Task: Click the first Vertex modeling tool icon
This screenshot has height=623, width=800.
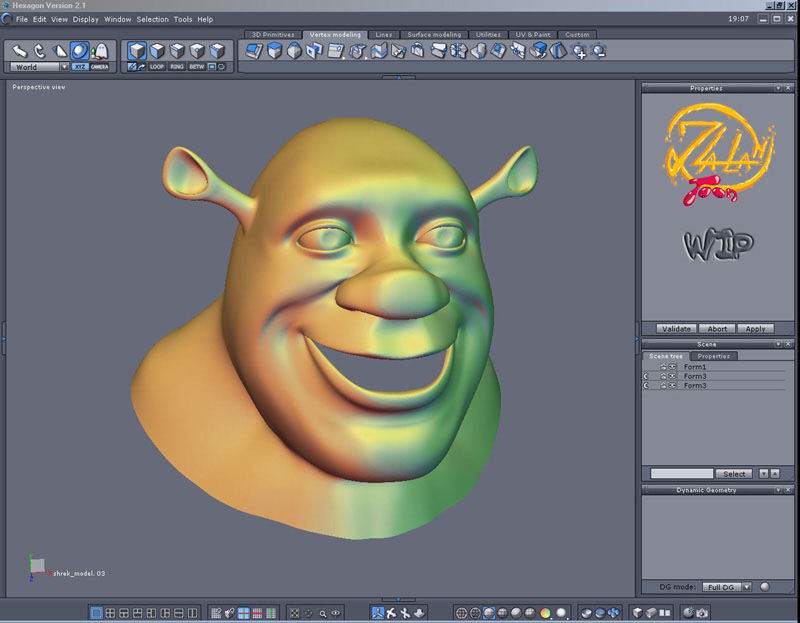Action: [x=254, y=50]
